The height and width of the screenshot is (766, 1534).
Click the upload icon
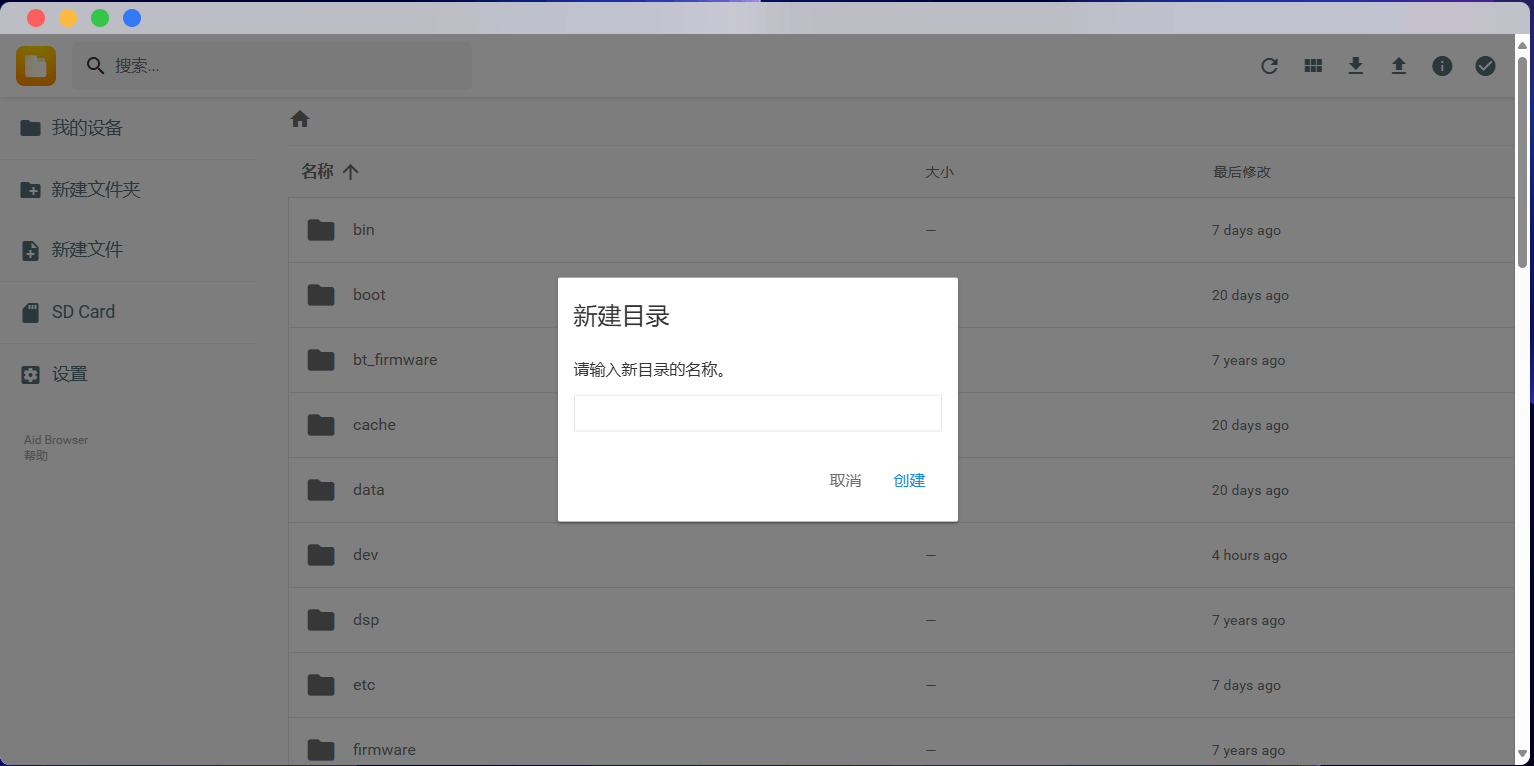[1398, 65]
